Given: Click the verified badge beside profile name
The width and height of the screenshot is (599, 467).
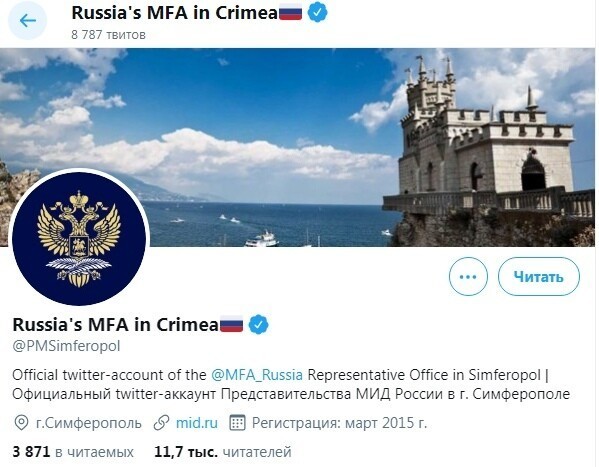Looking at the screenshot, I should click(259, 324).
